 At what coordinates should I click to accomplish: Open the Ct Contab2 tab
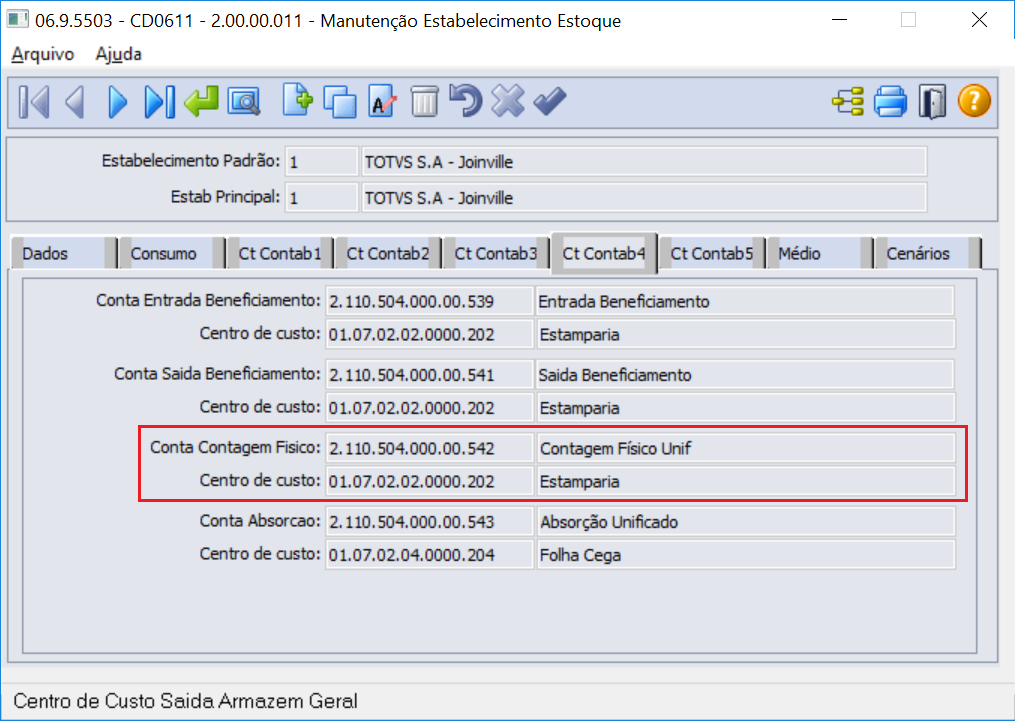click(x=388, y=253)
